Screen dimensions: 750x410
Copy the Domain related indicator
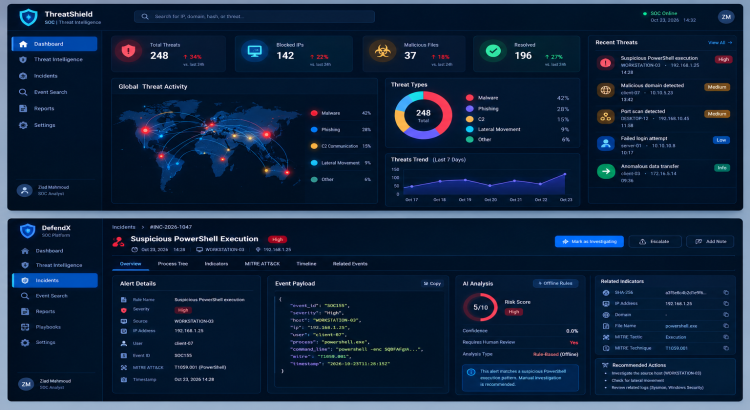click(x=726, y=315)
